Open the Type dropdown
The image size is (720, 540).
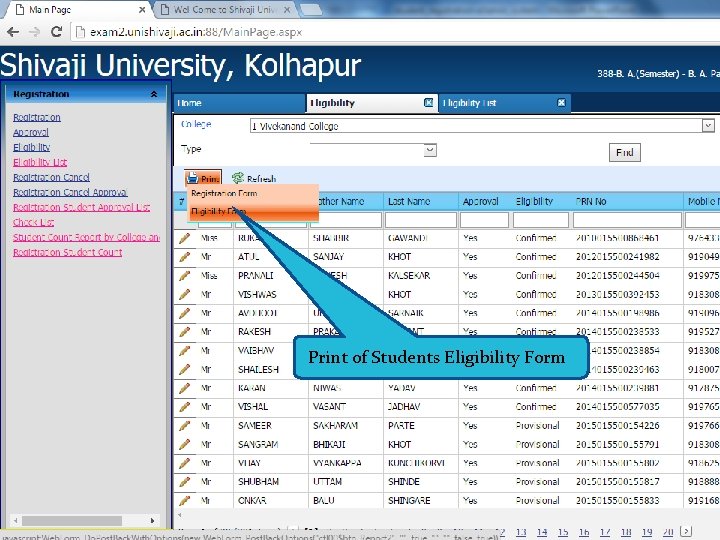coord(430,150)
